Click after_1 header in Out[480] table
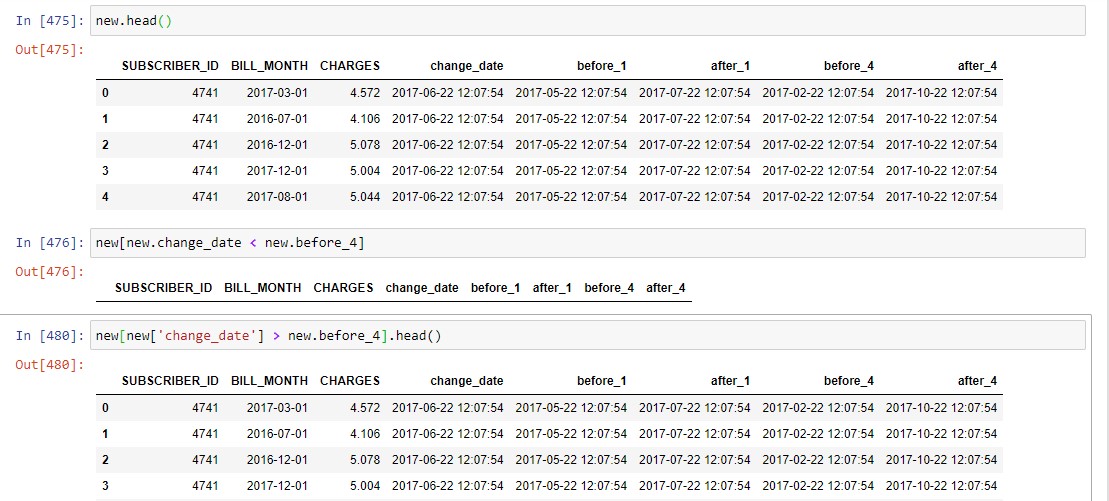 coord(731,381)
